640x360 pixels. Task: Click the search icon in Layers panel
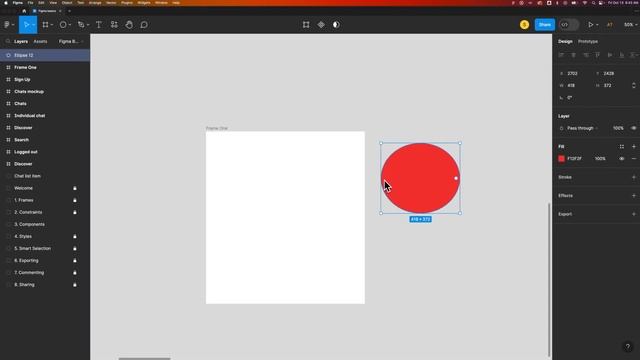click(x=8, y=41)
